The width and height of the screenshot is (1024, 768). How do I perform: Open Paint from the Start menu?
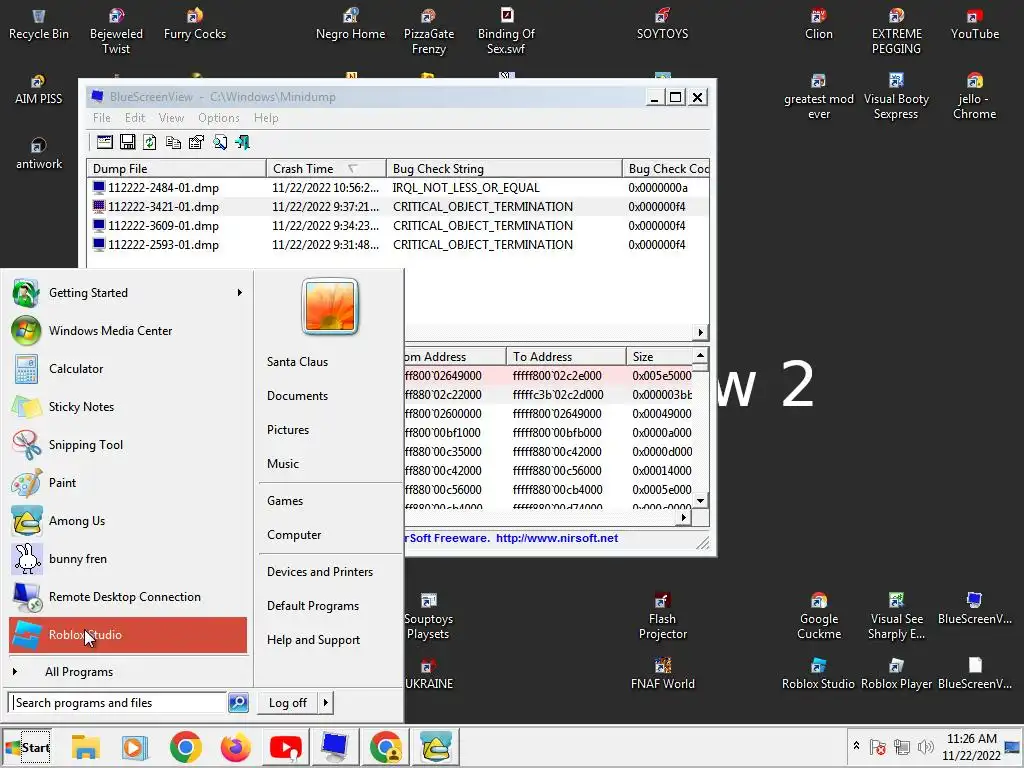(128, 483)
